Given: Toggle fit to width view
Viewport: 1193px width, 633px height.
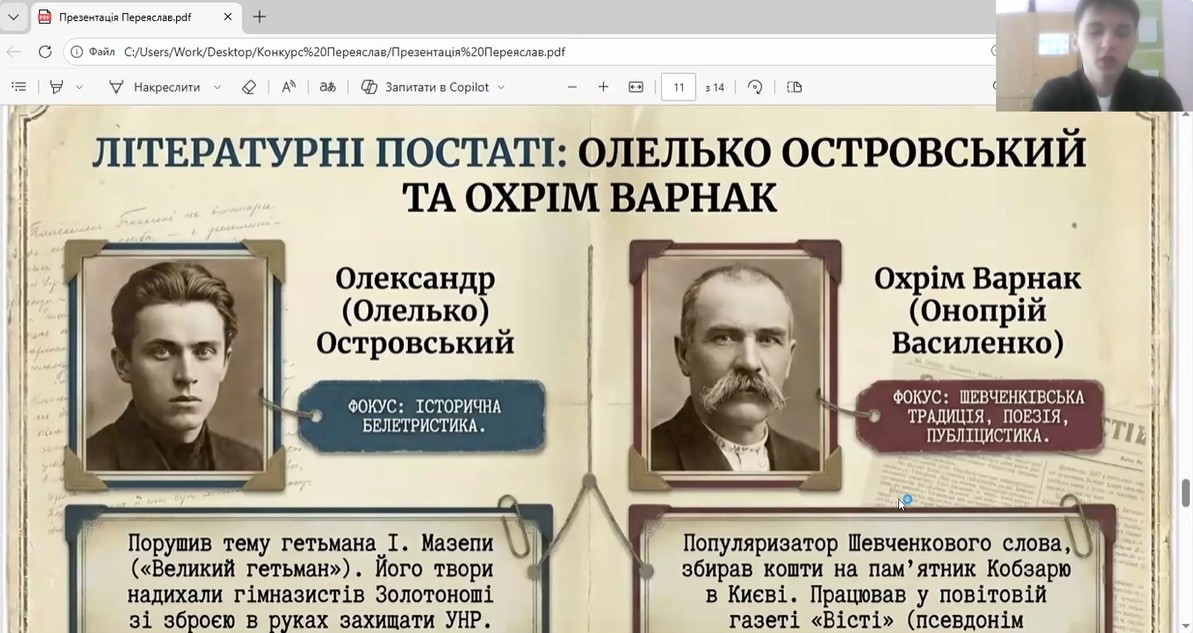Looking at the screenshot, I should coord(635,87).
